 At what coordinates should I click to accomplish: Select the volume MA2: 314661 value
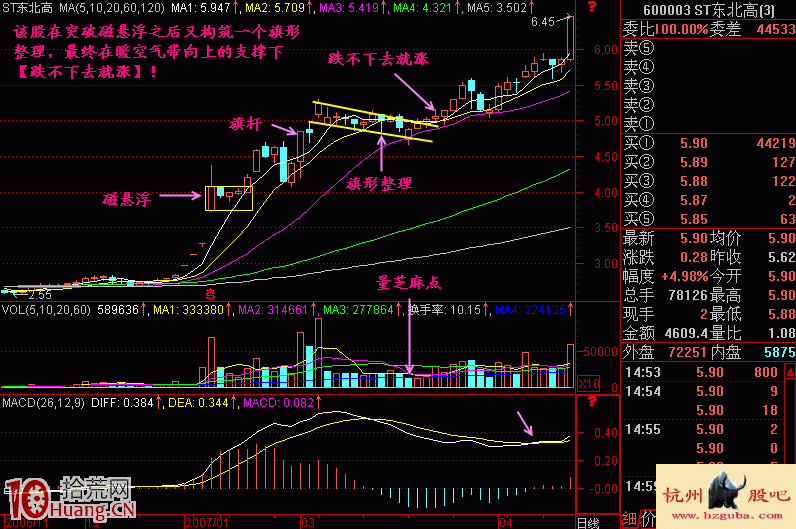click(x=273, y=310)
